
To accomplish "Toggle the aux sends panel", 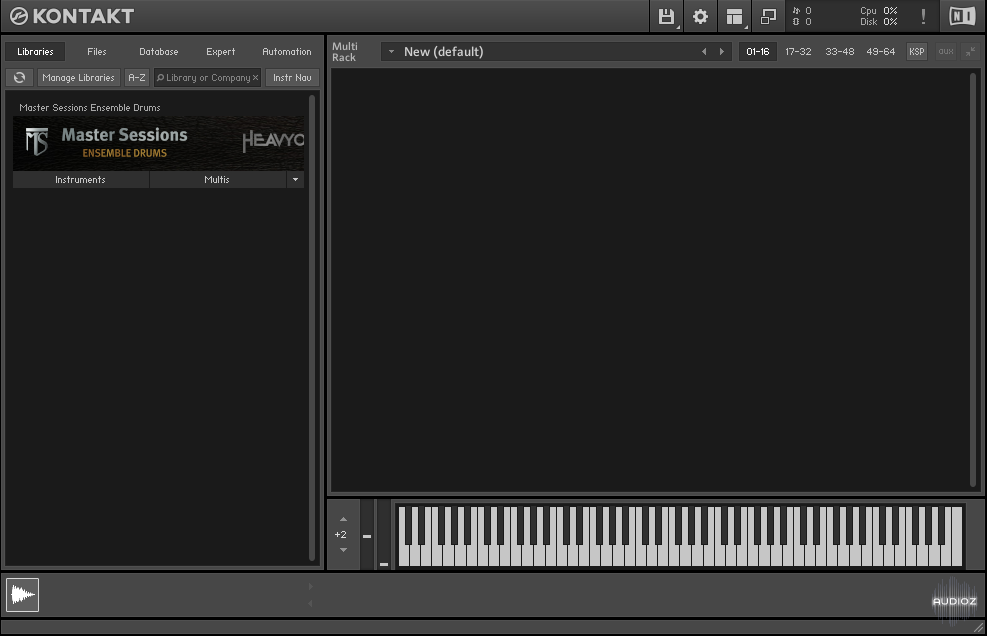I will point(945,52).
